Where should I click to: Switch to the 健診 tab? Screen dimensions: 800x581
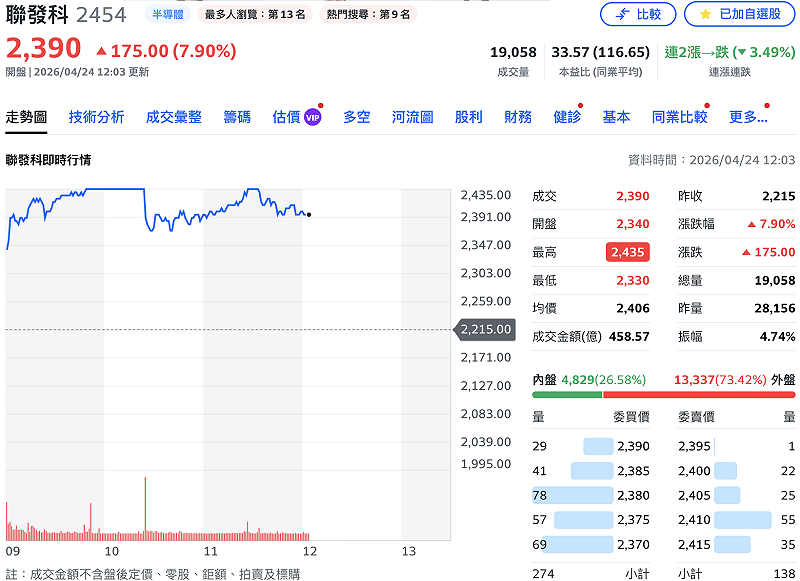[x=567, y=115]
